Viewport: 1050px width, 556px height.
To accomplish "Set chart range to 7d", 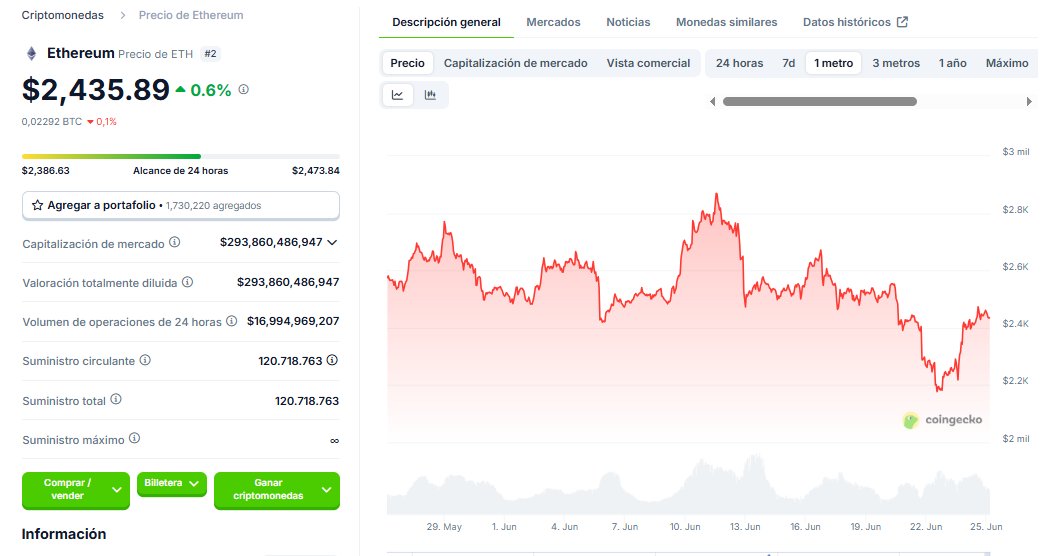I will click(x=789, y=63).
